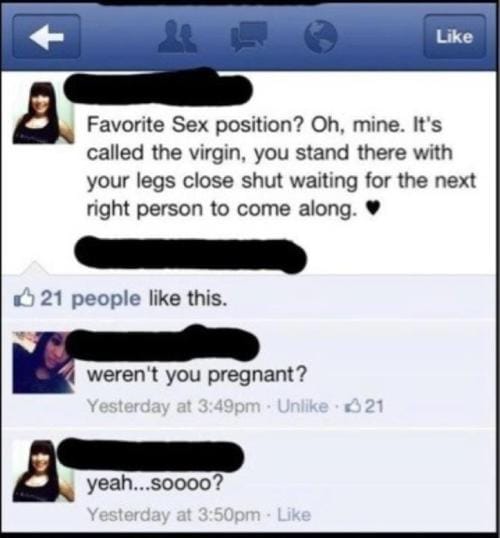Unlike the 'weren't you pregnant?' comment

coord(302,407)
